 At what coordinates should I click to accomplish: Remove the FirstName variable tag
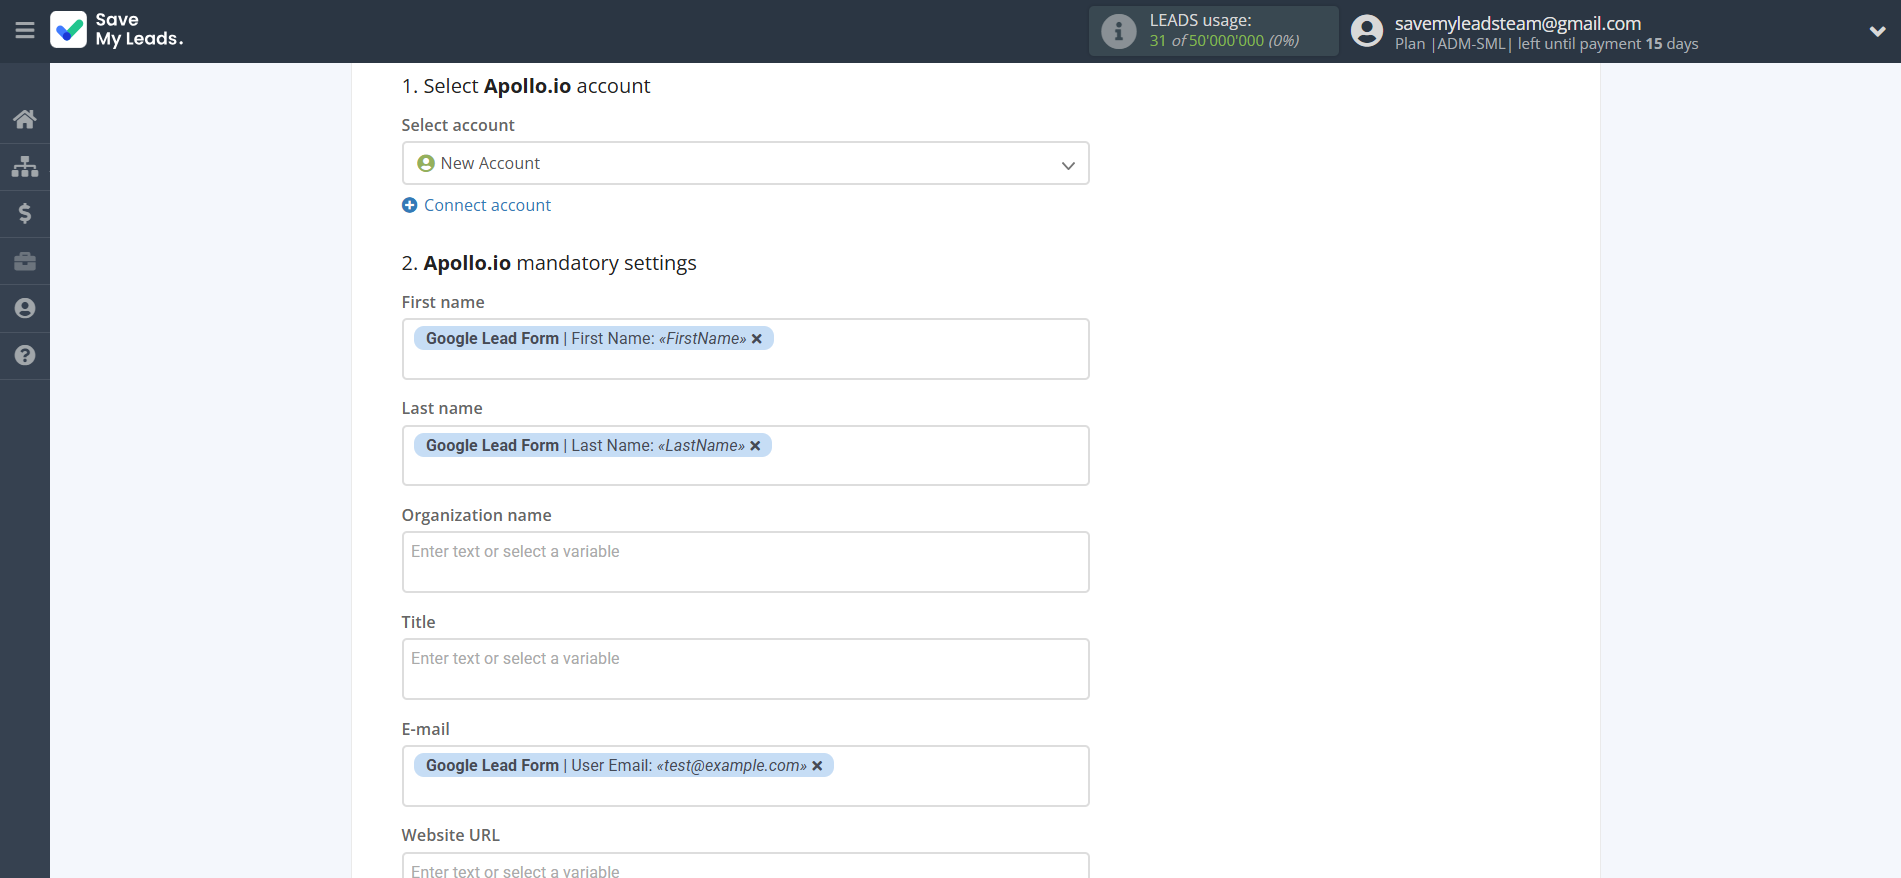(757, 339)
